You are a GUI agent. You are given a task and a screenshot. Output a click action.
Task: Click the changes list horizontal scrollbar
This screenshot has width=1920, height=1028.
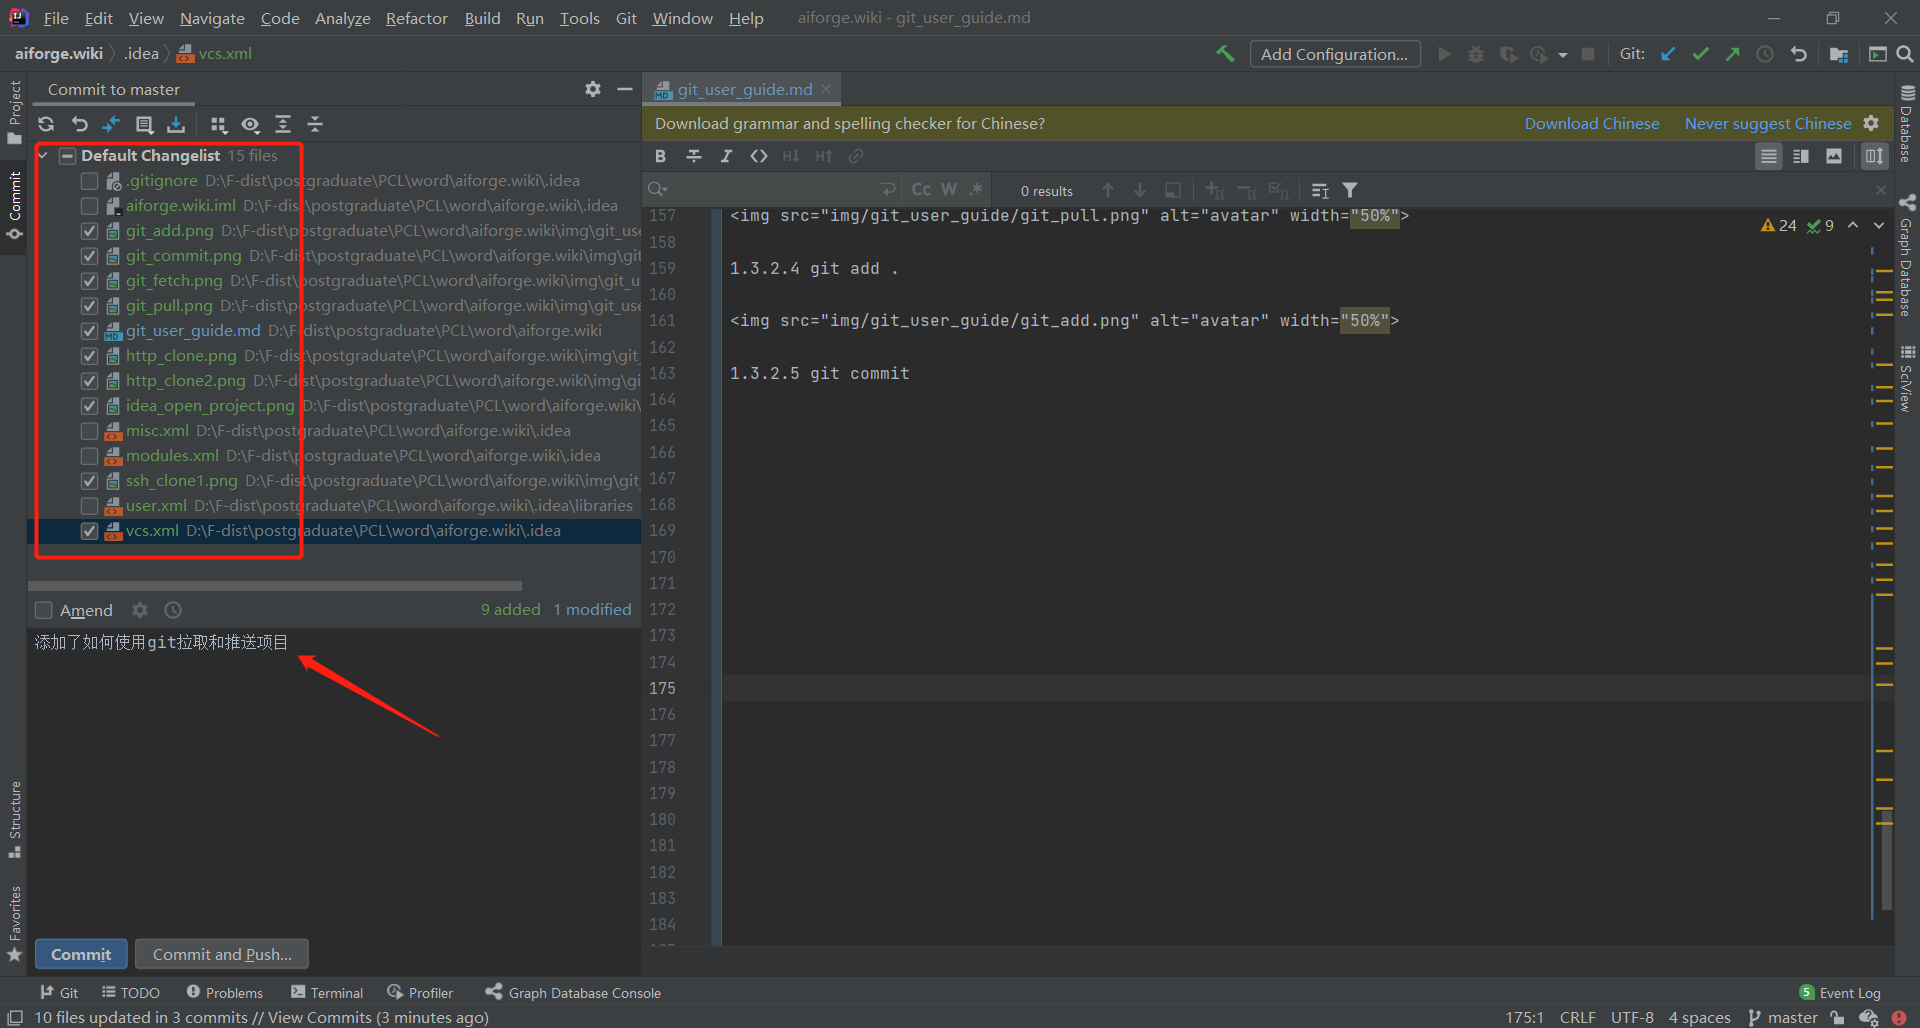[x=275, y=585]
